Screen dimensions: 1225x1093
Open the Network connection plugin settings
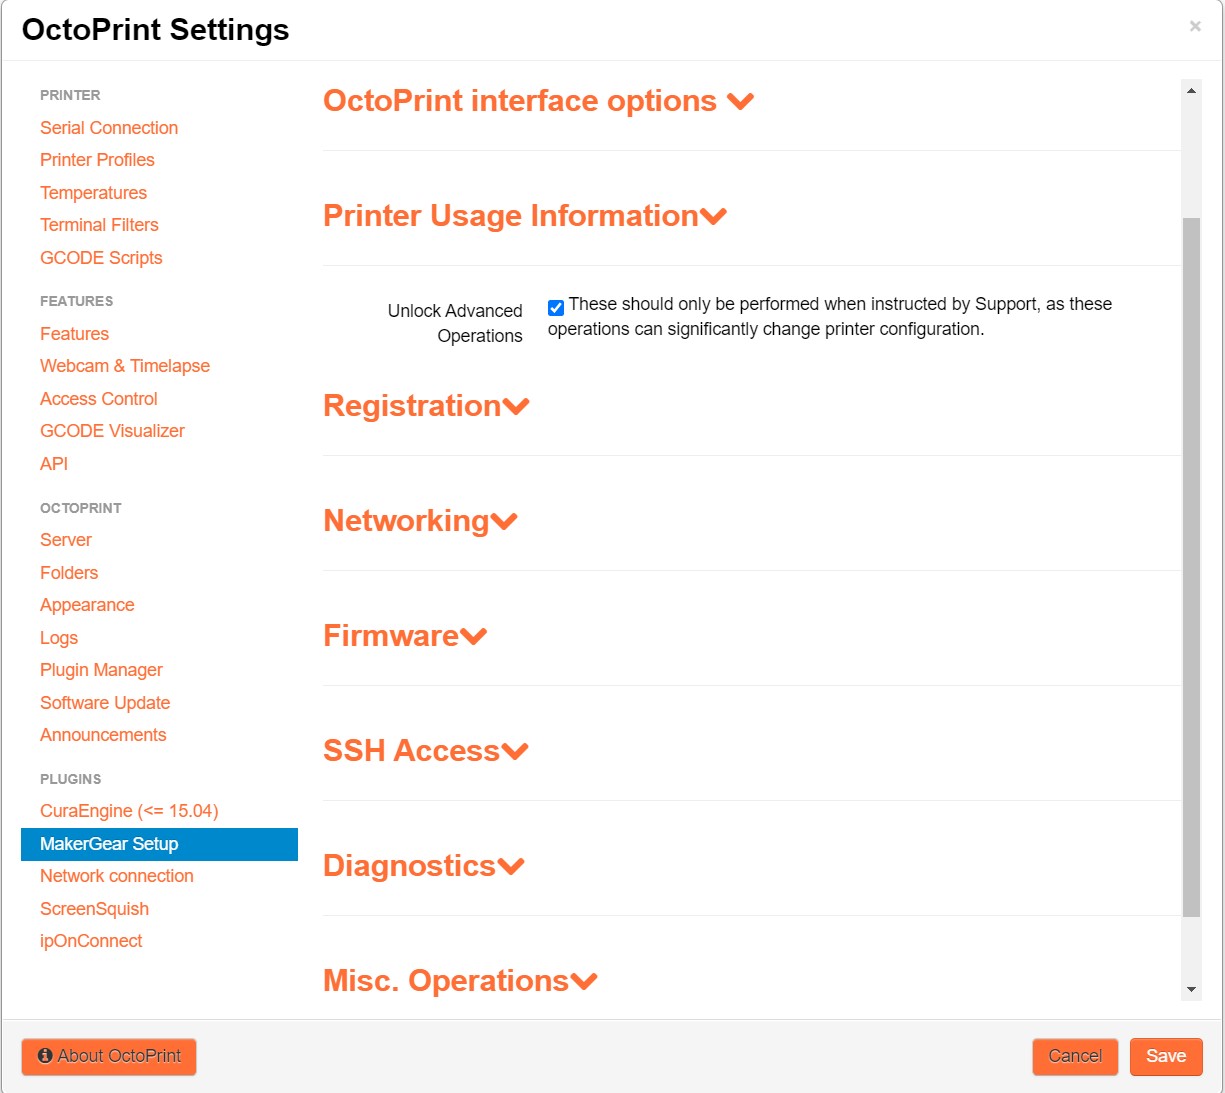click(x=117, y=876)
